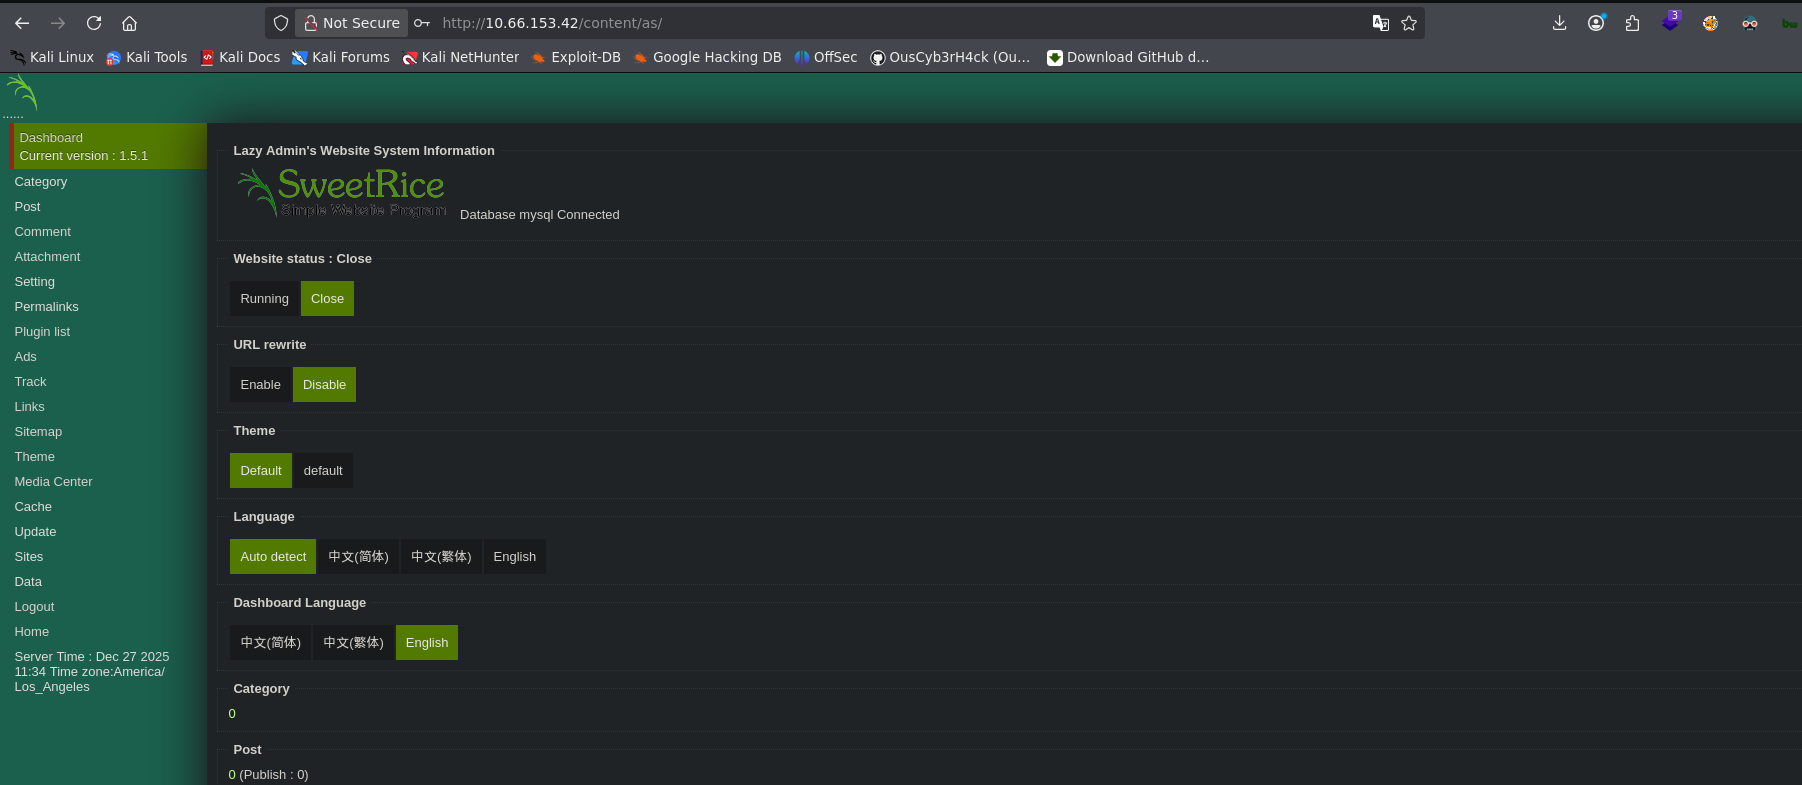The height and width of the screenshot is (785, 1802).
Task: Set Language to Auto detect
Action: (x=273, y=557)
